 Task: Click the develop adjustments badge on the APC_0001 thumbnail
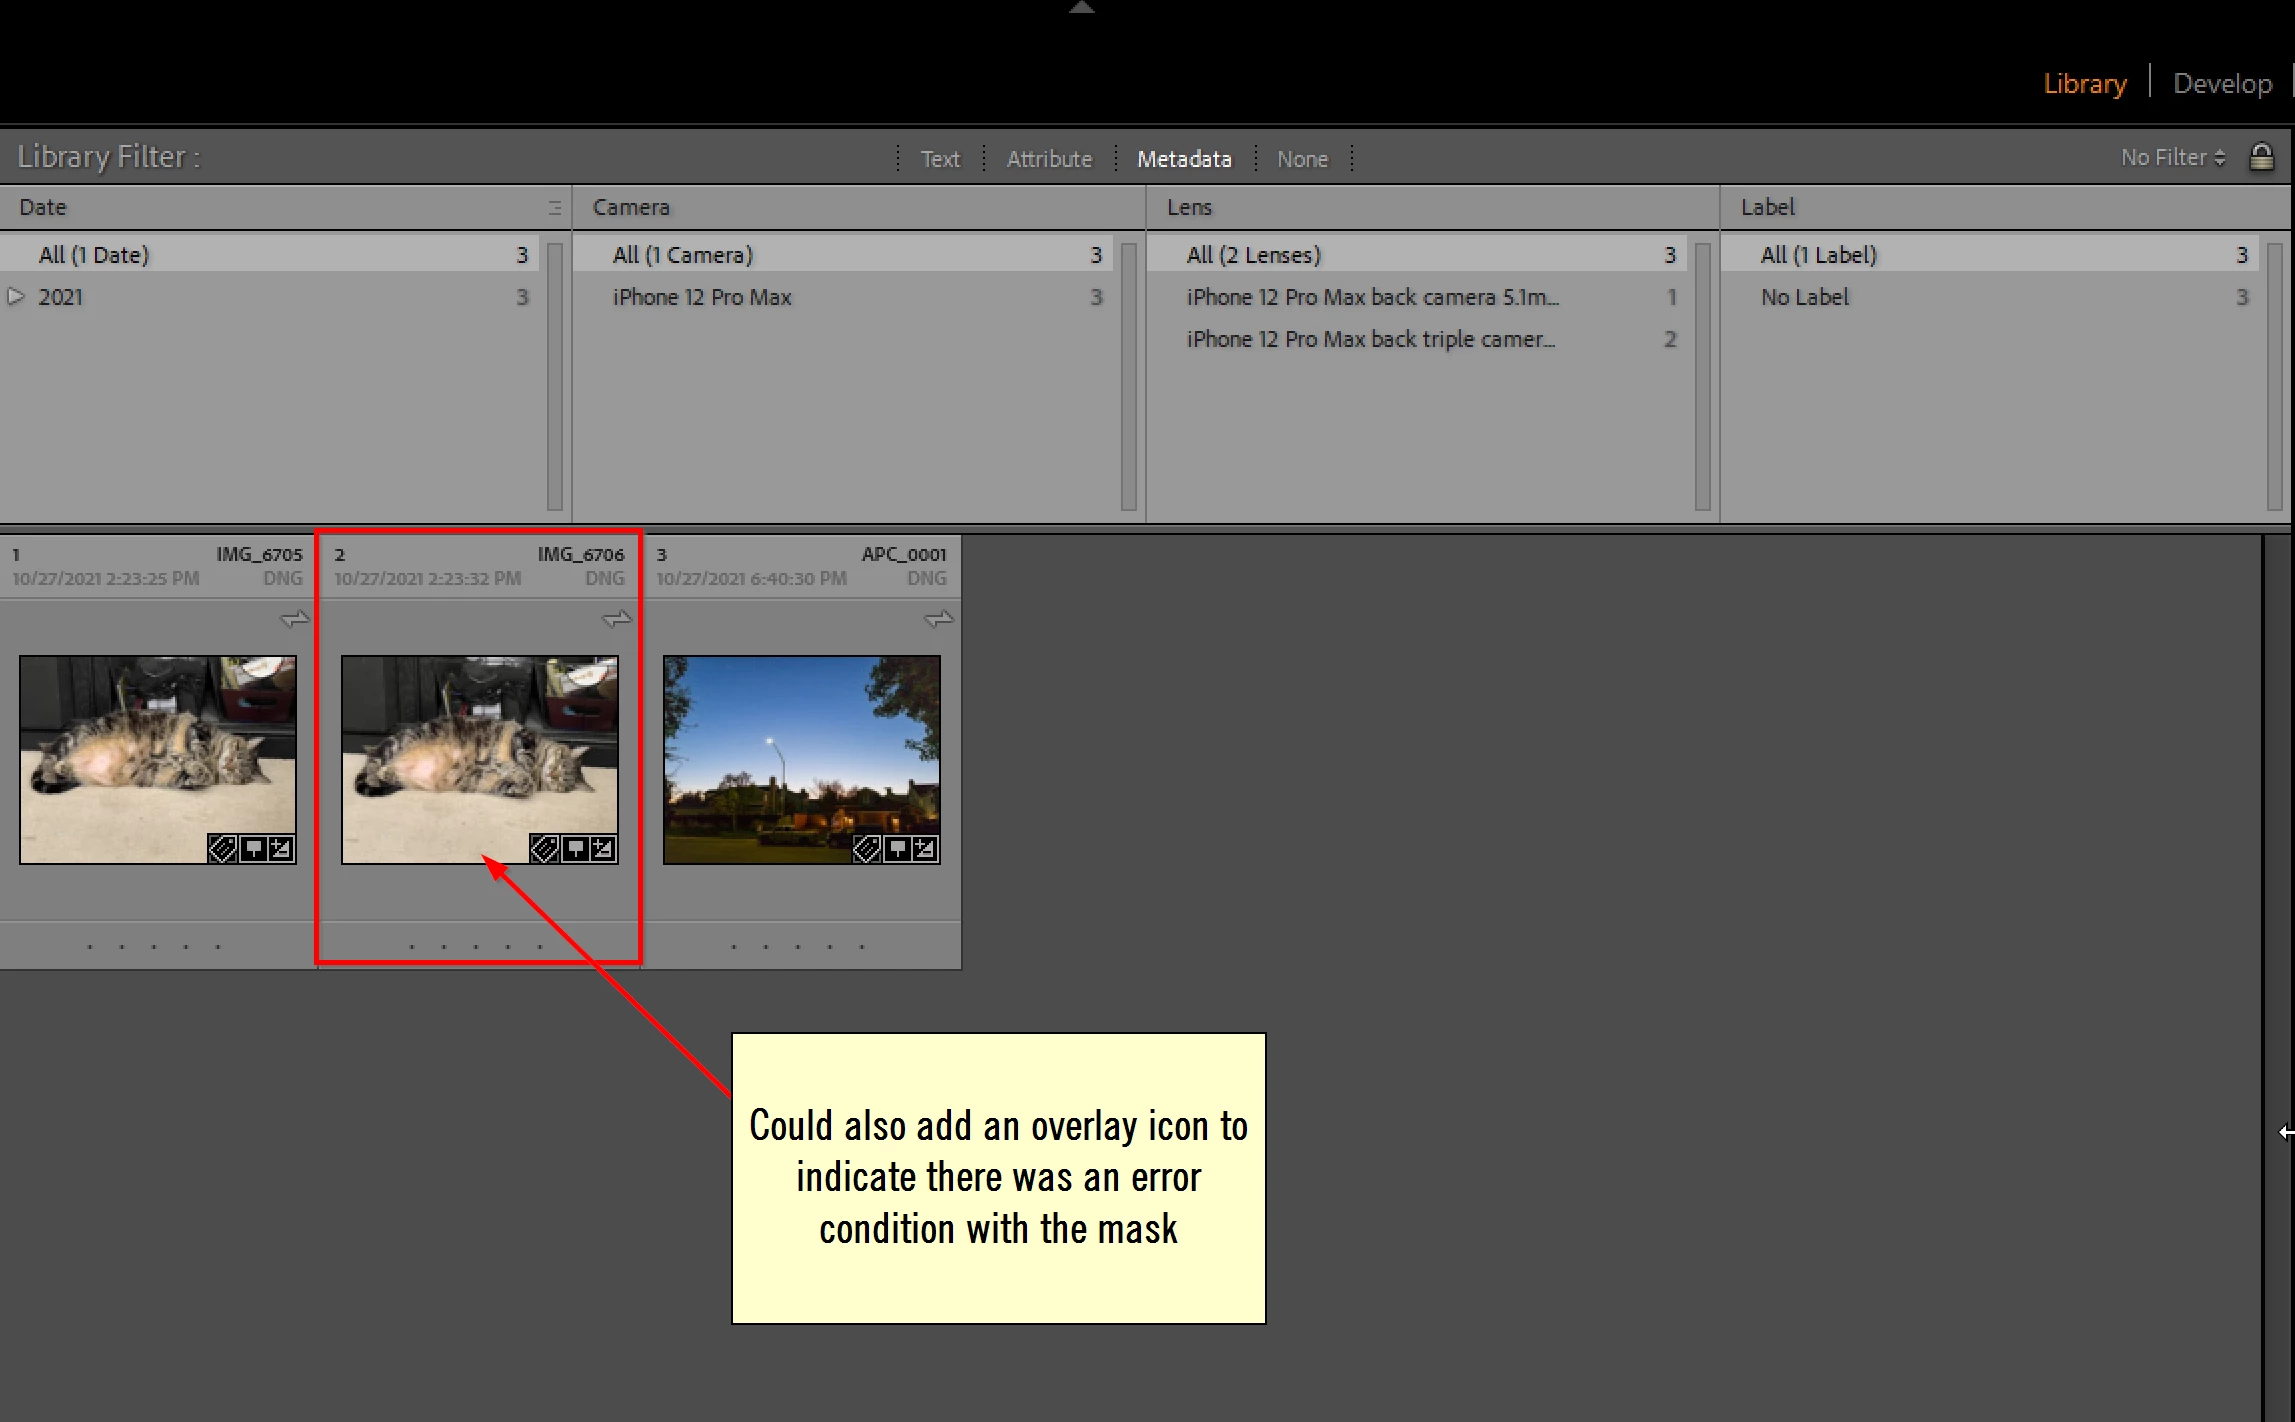[x=925, y=849]
